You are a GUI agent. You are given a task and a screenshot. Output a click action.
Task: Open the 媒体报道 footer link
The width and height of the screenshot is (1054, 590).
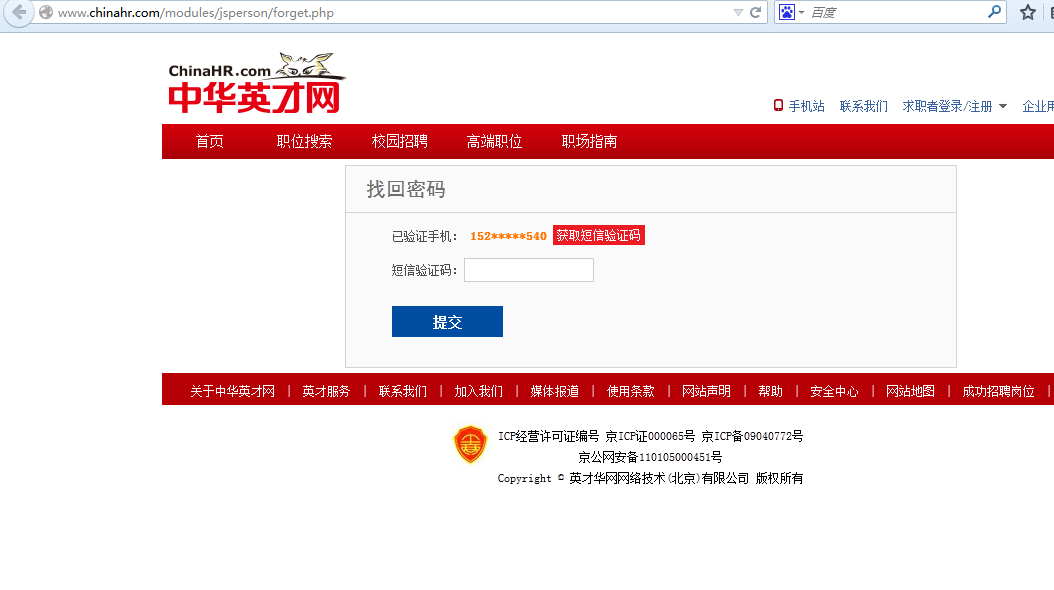554,391
